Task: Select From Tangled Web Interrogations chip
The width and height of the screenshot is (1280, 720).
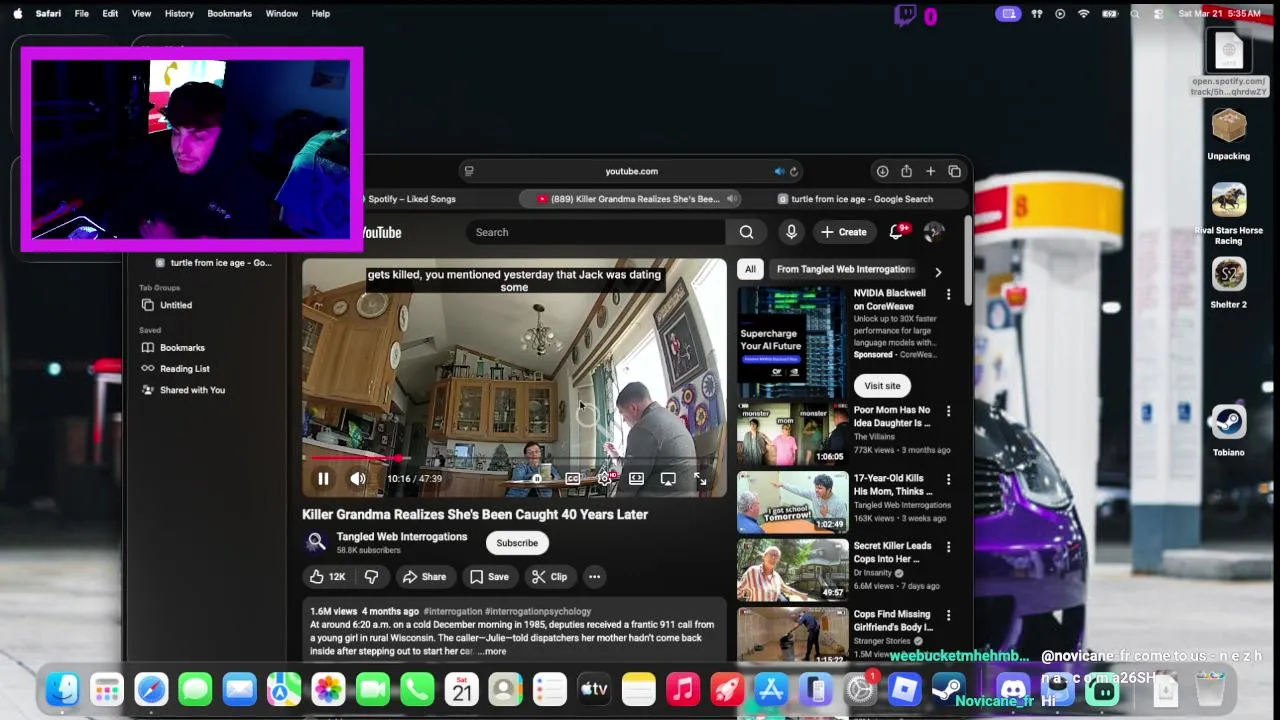Action: pos(845,269)
